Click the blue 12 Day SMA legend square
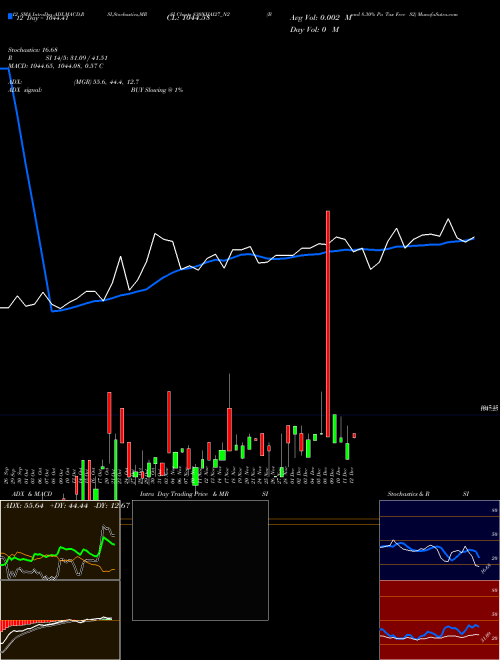The height and width of the screenshot is (660, 500). coord(10,16)
